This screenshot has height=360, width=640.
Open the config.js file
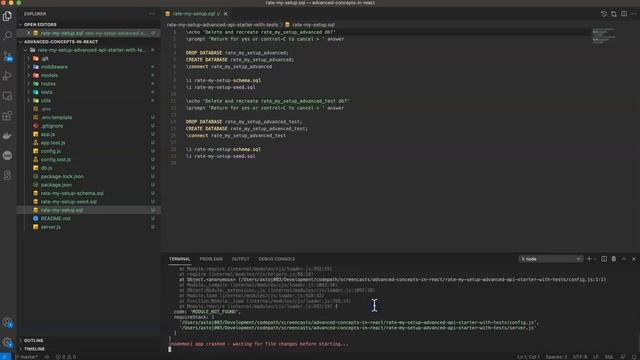[x=51, y=151]
